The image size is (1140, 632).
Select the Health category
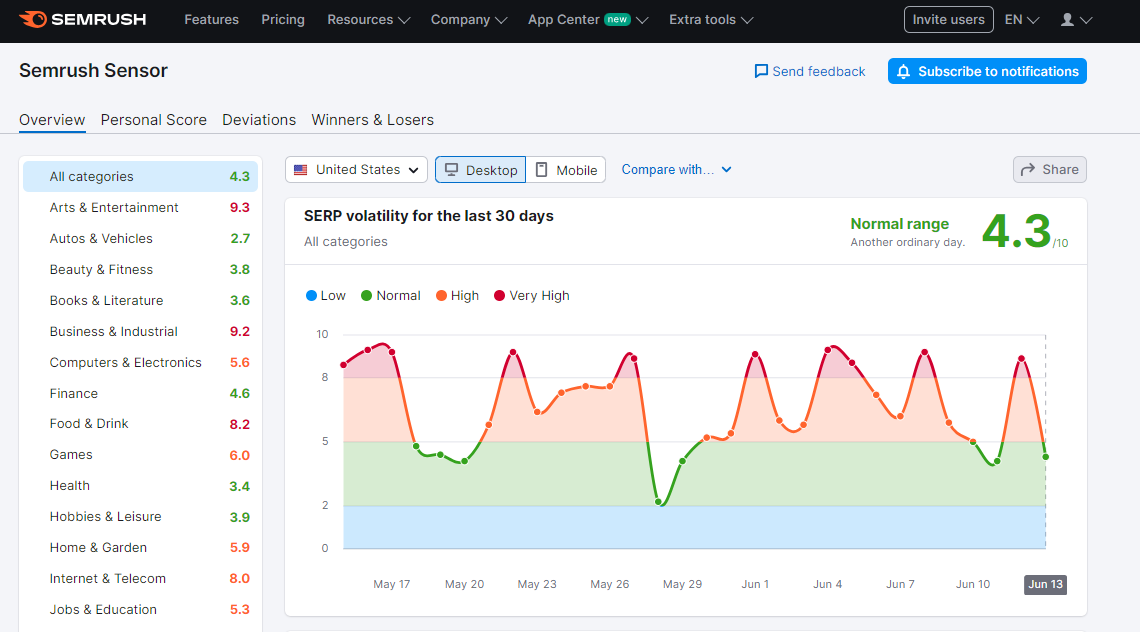(140, 486)
